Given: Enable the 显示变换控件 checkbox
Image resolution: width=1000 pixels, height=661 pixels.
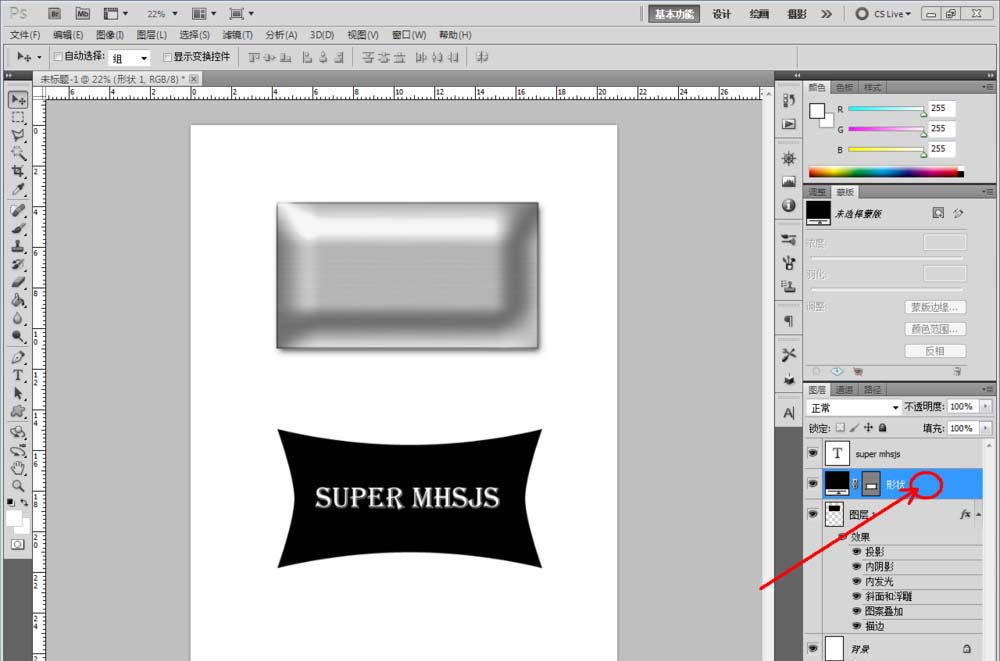Looking at the screenshot, I should (168, 57).
